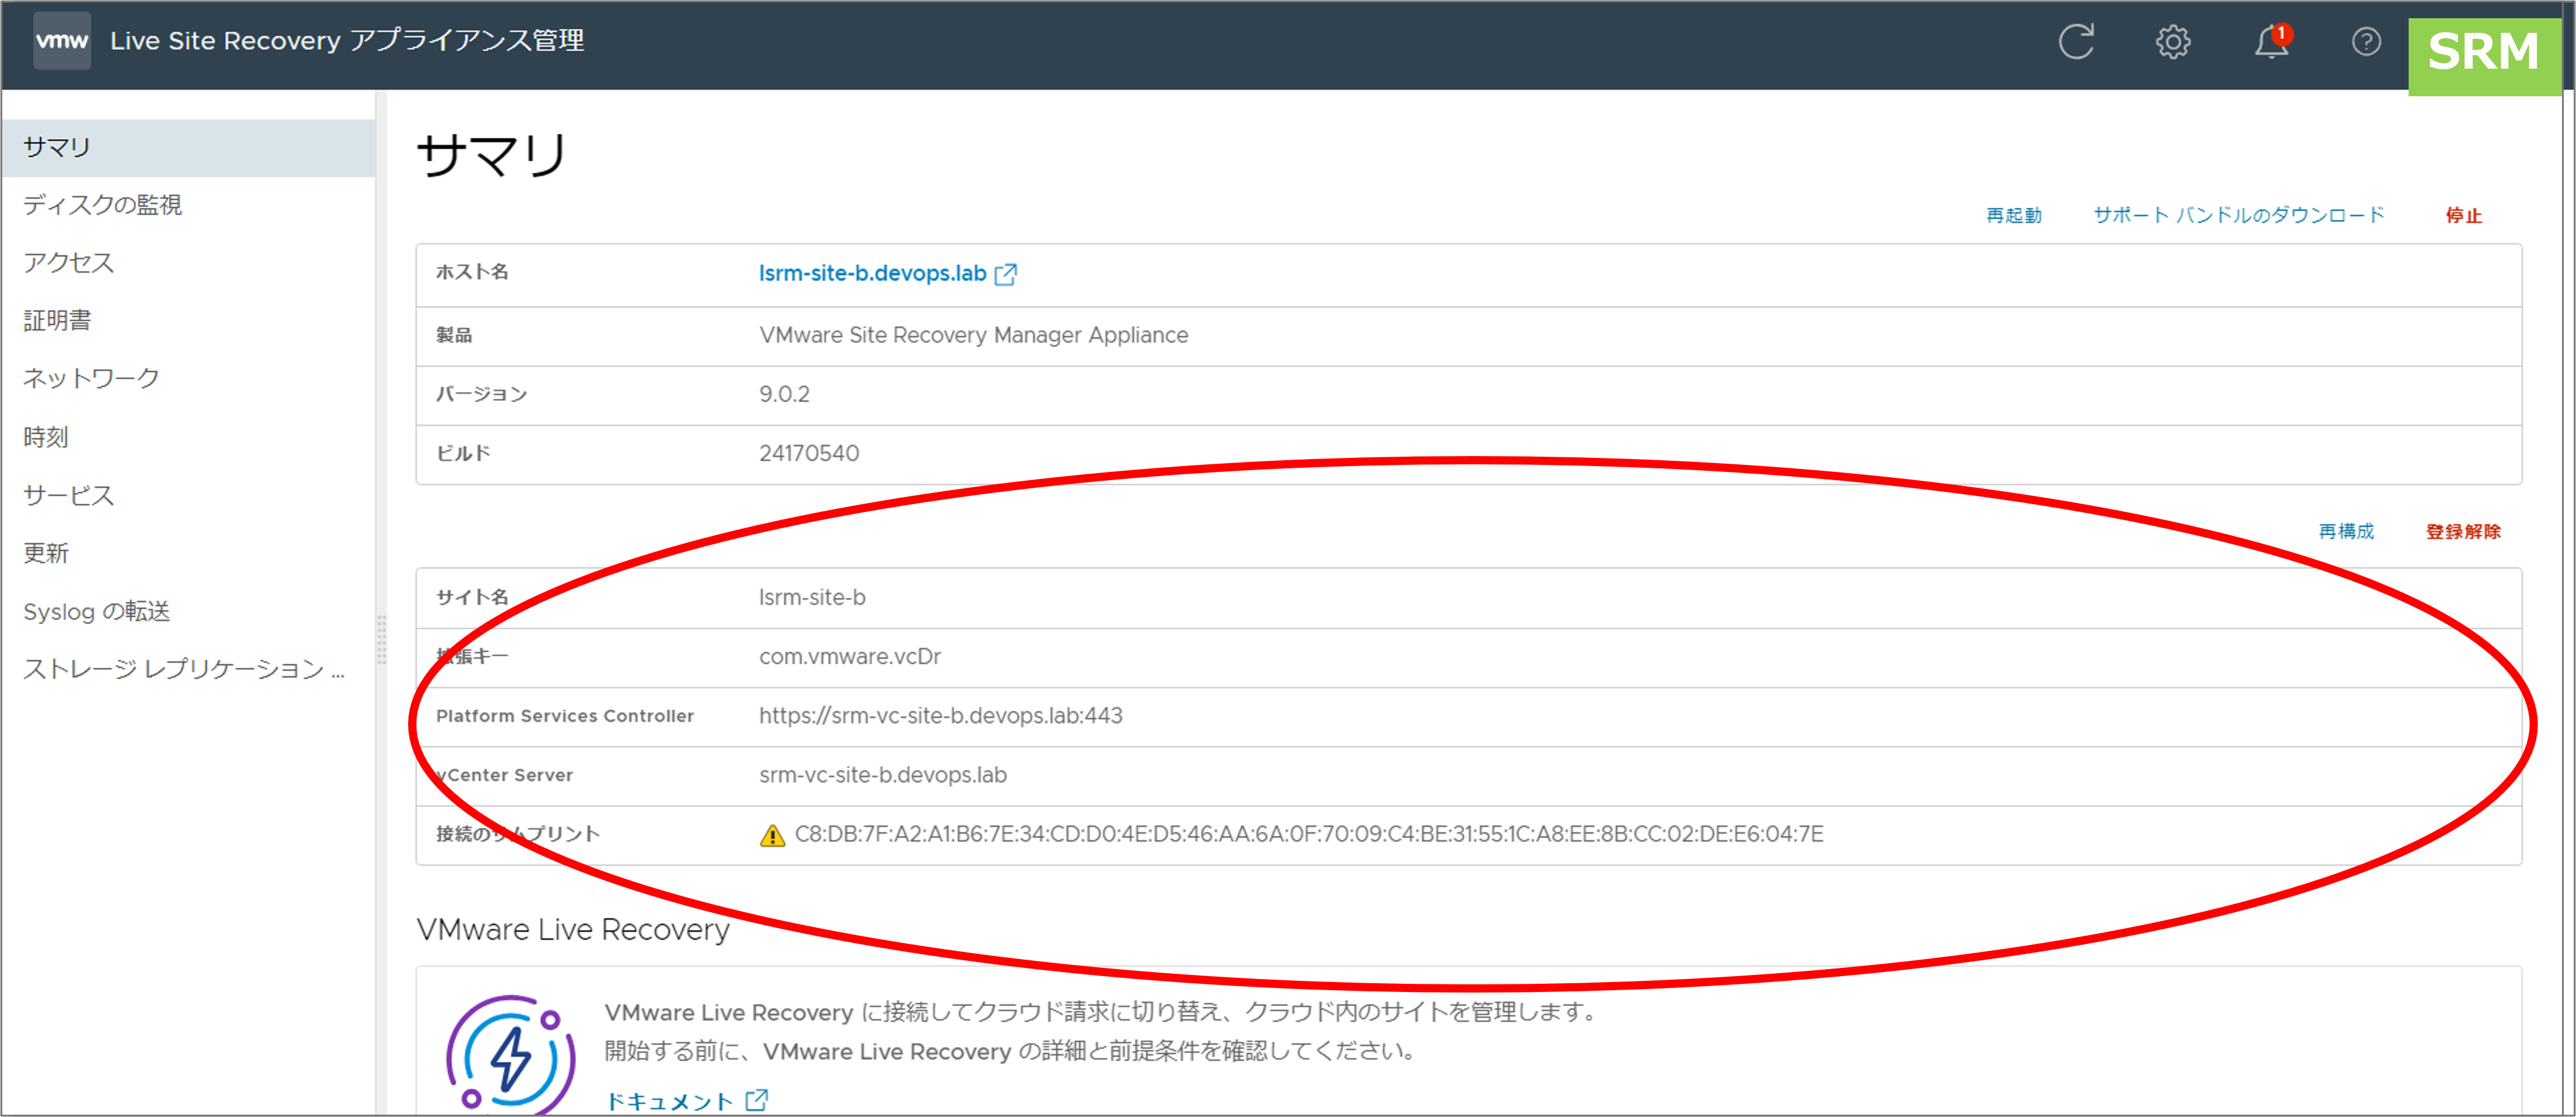The height and width of the screenshot is (1117, 2576).
Task: Click the サマリ page heading
Action: (492, 156)
